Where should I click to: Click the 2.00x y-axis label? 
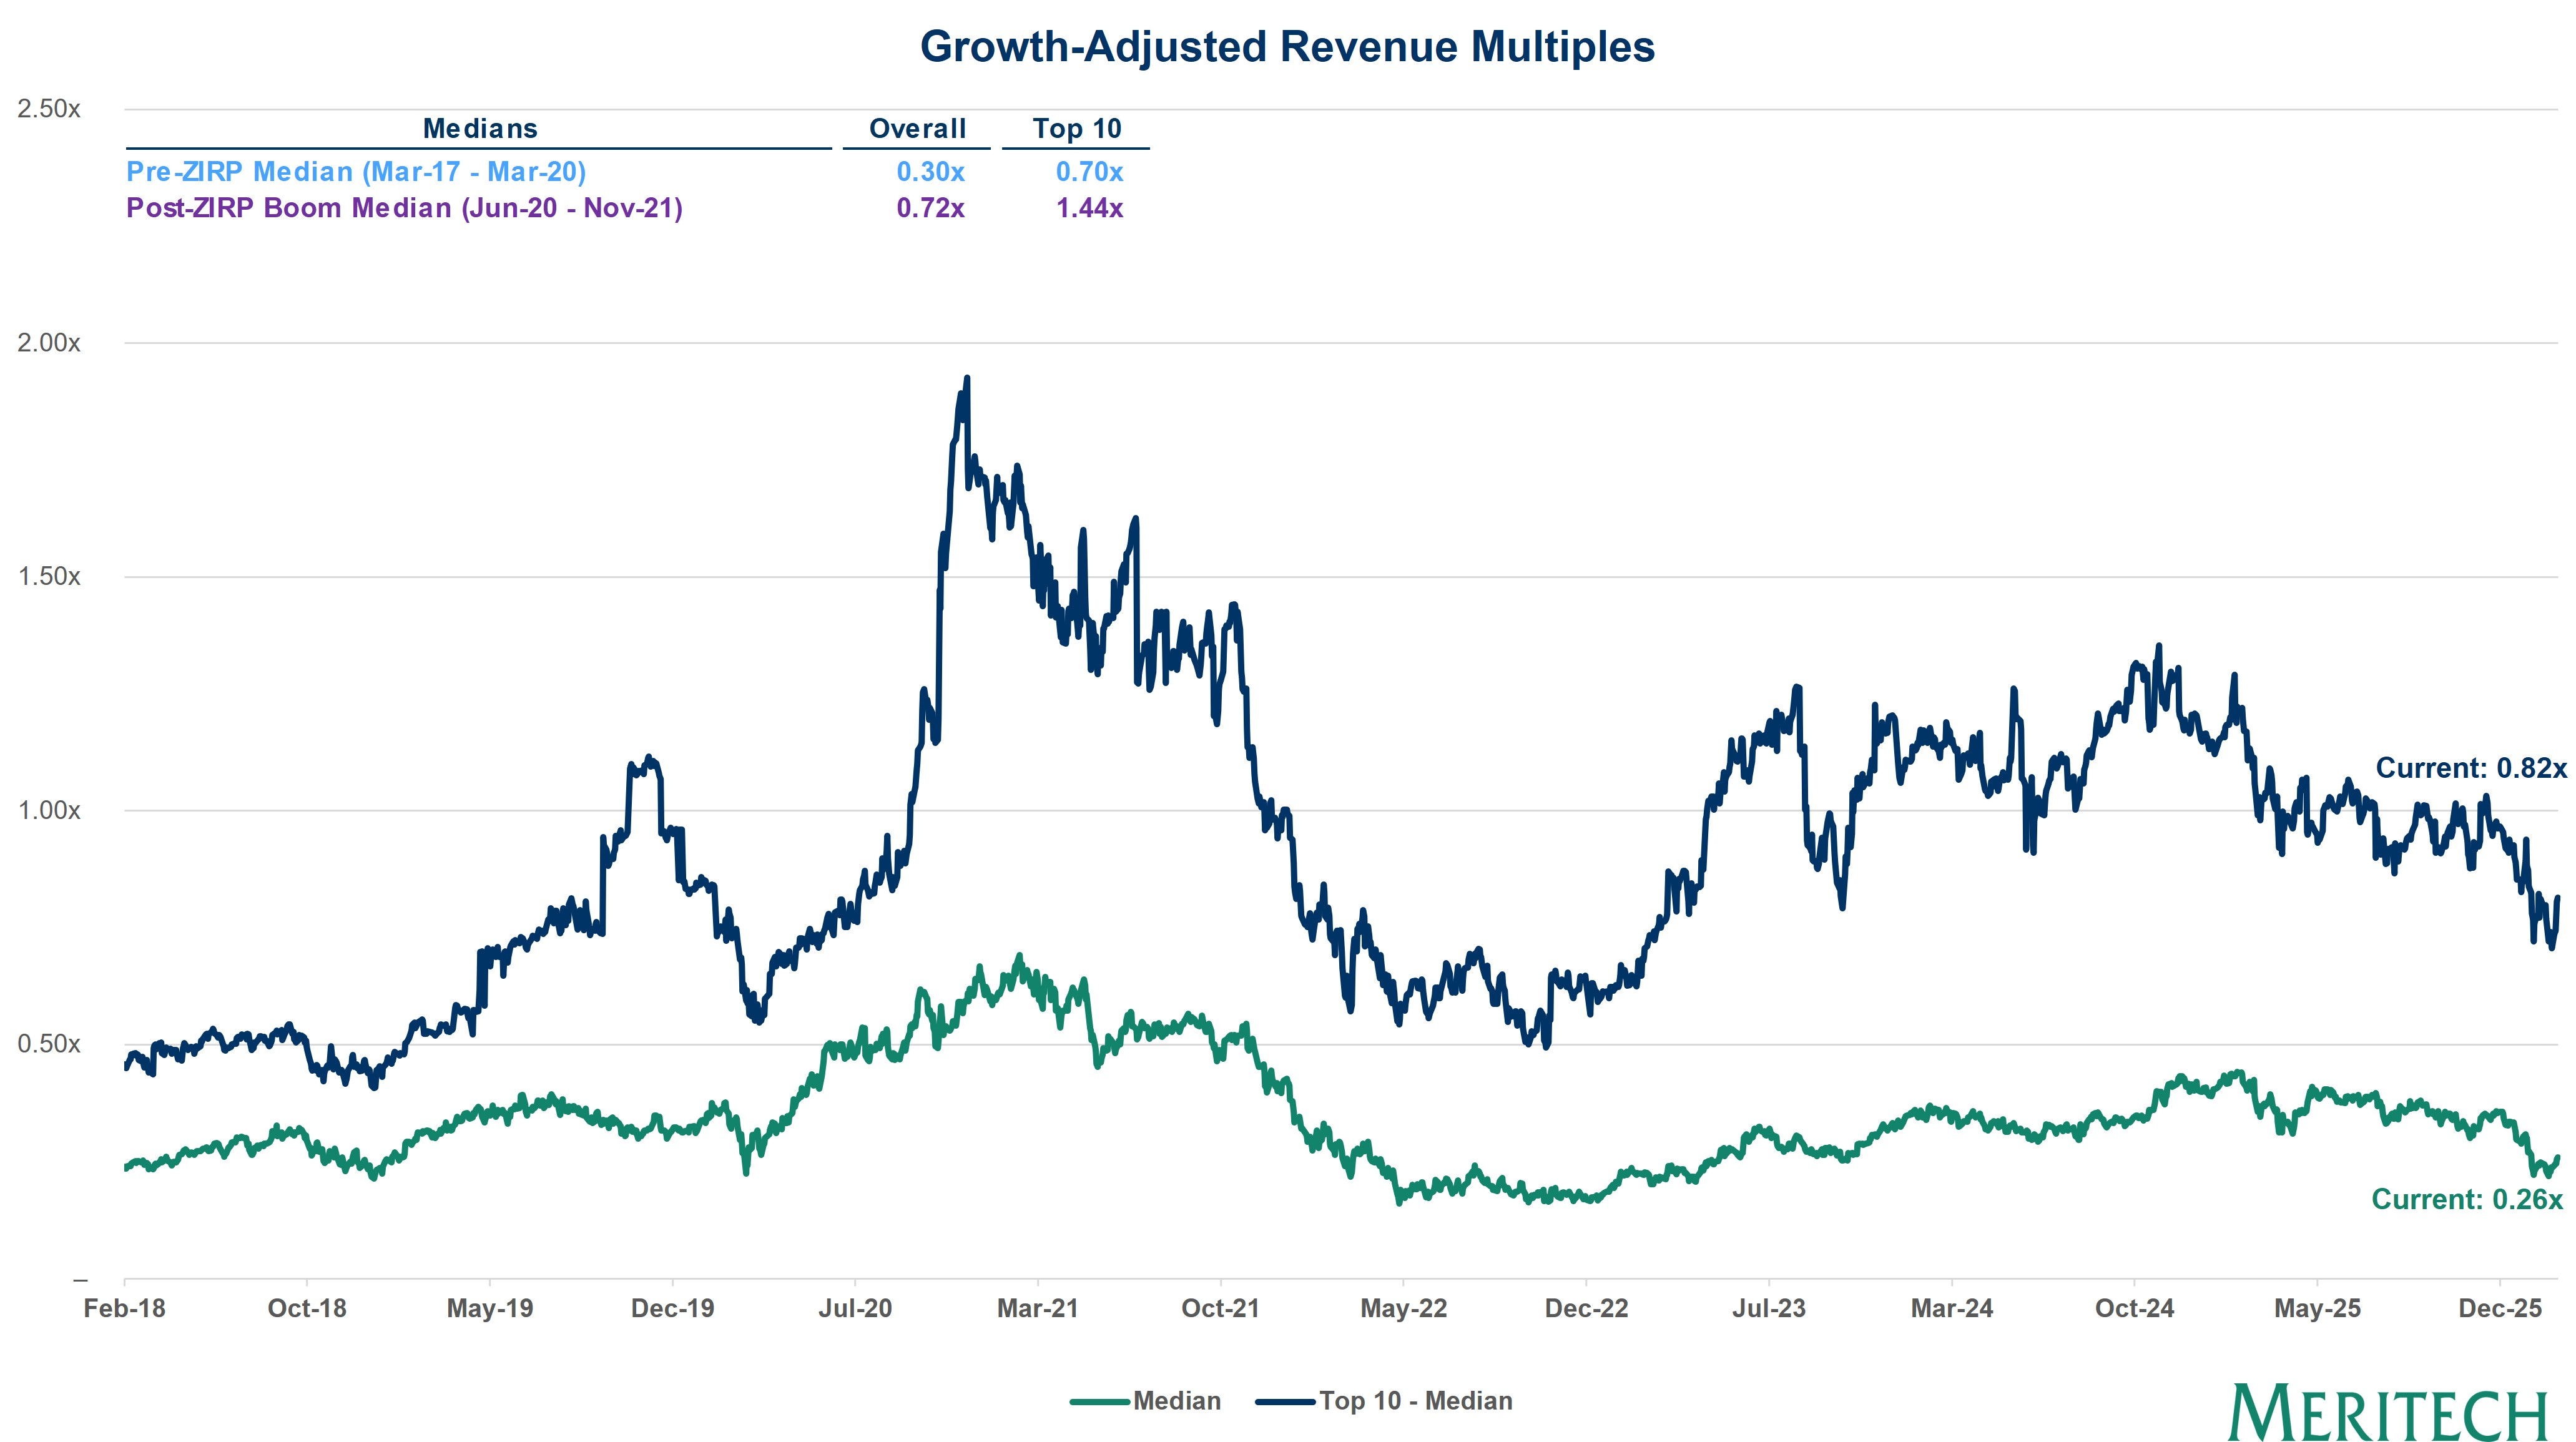point(48,343)
